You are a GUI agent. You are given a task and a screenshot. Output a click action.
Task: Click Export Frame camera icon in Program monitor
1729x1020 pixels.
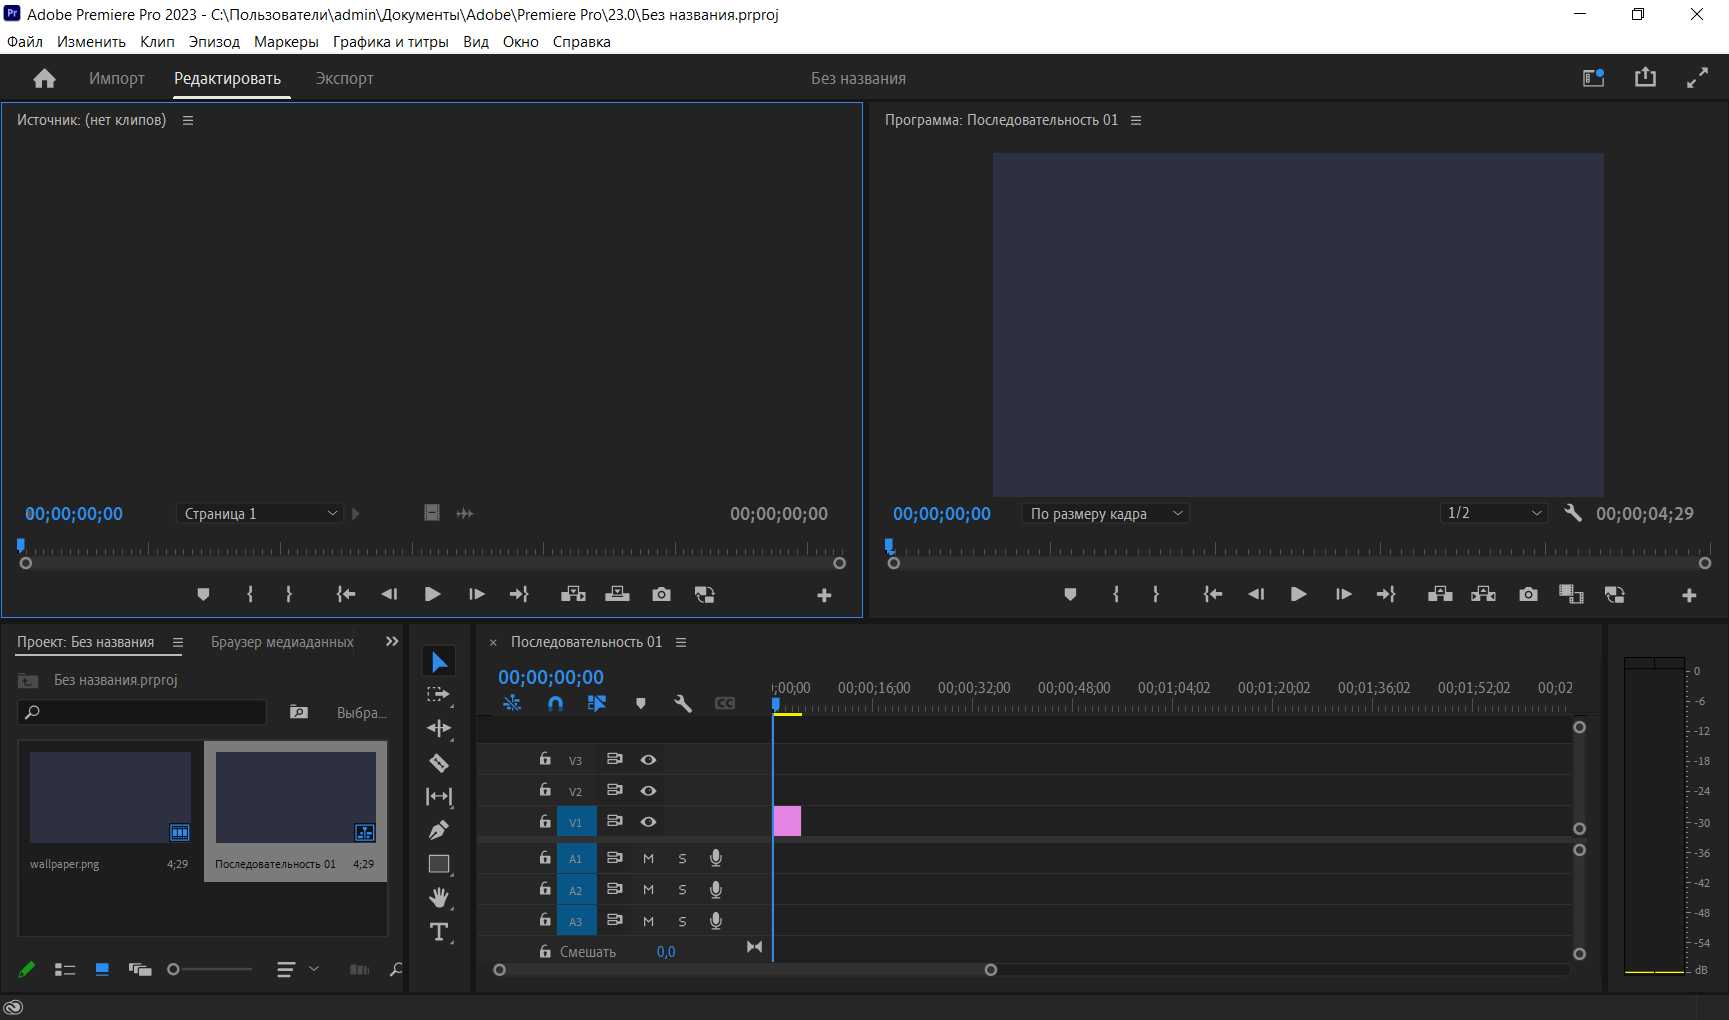pyautogui.click(x=1528, y=595)
